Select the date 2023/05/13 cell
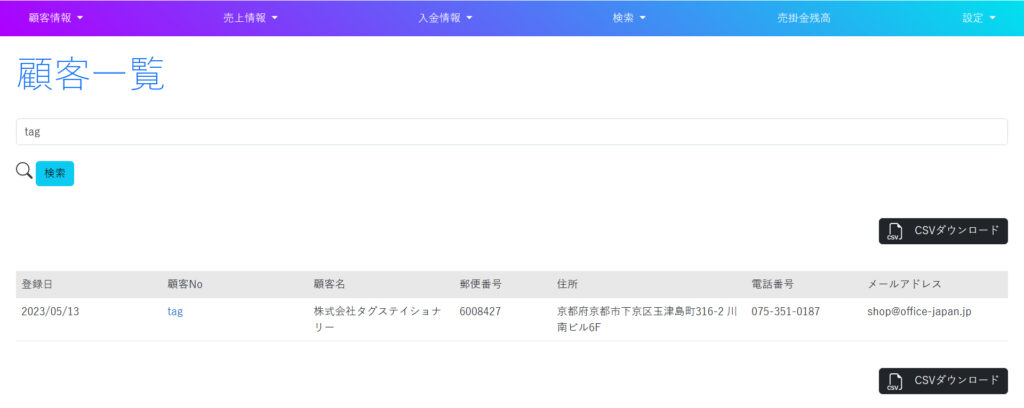This screenshot has height=408, width=1024. [50, 311]
